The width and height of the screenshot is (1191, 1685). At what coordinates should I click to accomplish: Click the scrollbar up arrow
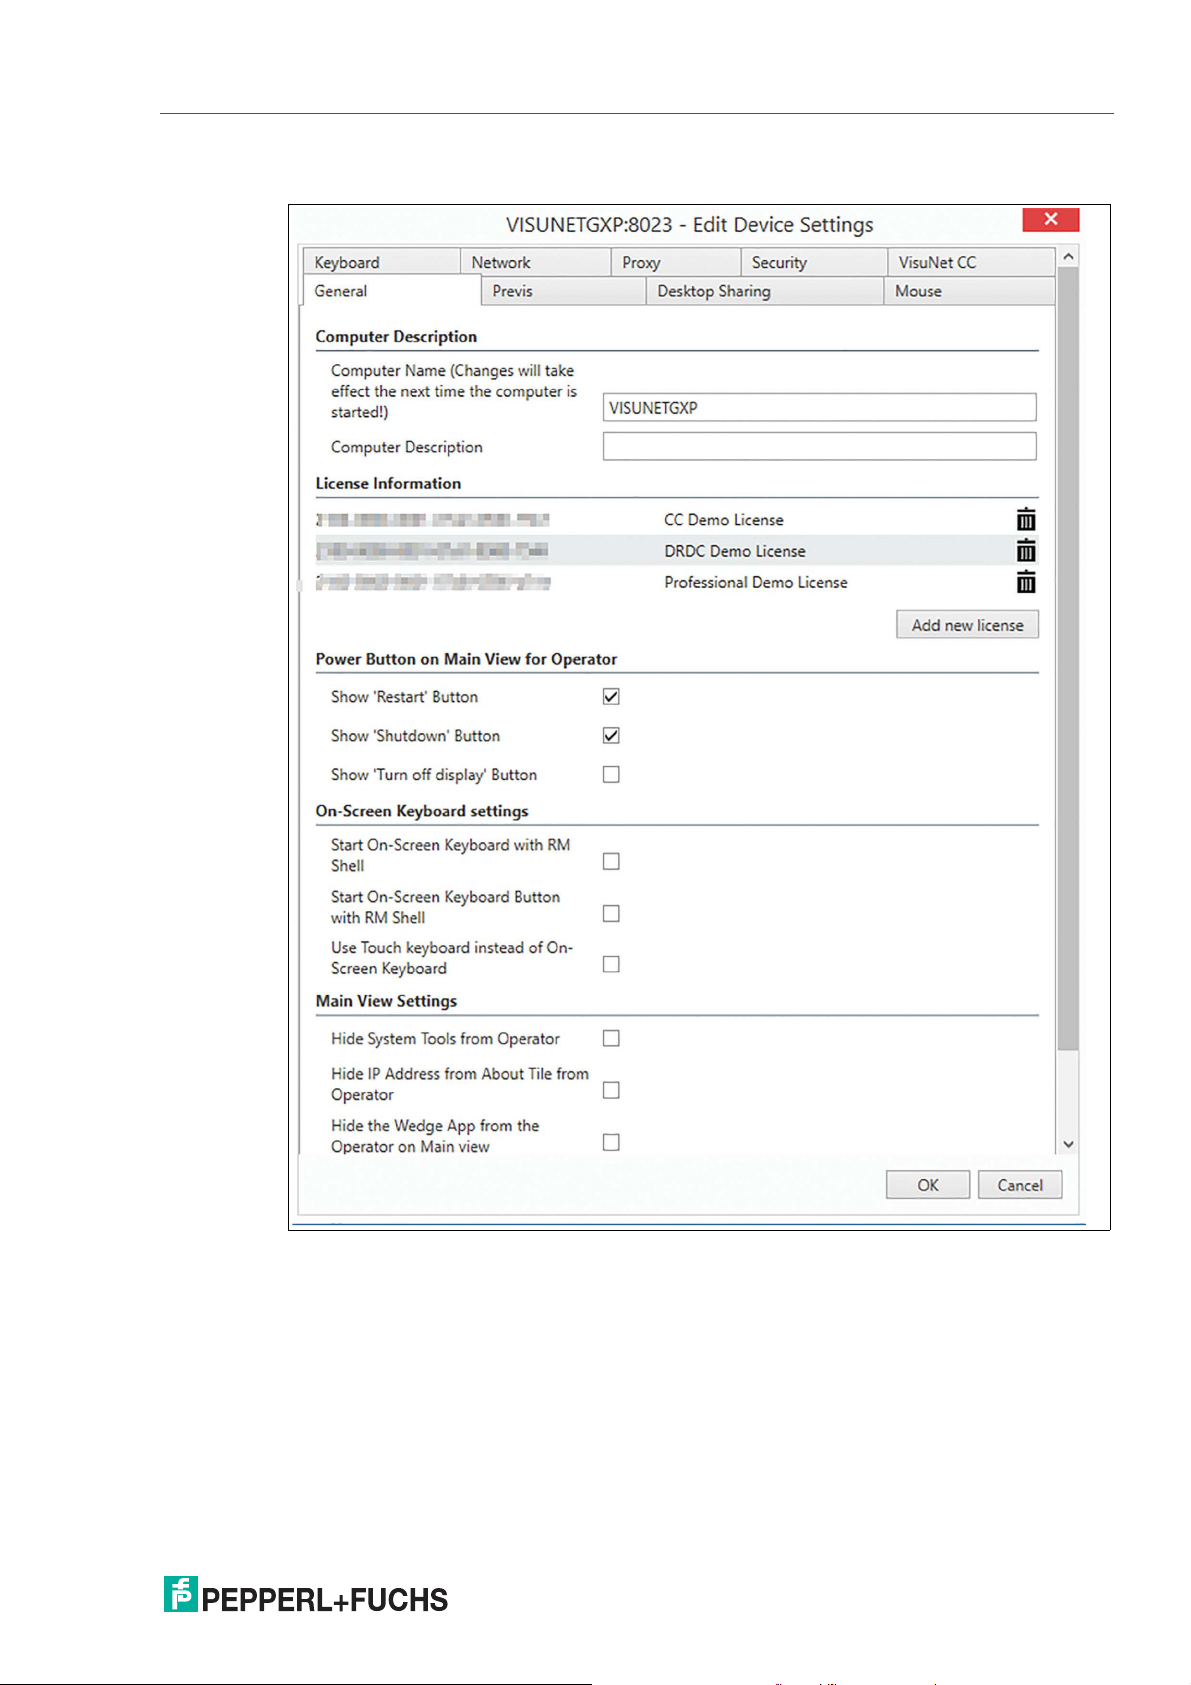tap(1068, 257)
